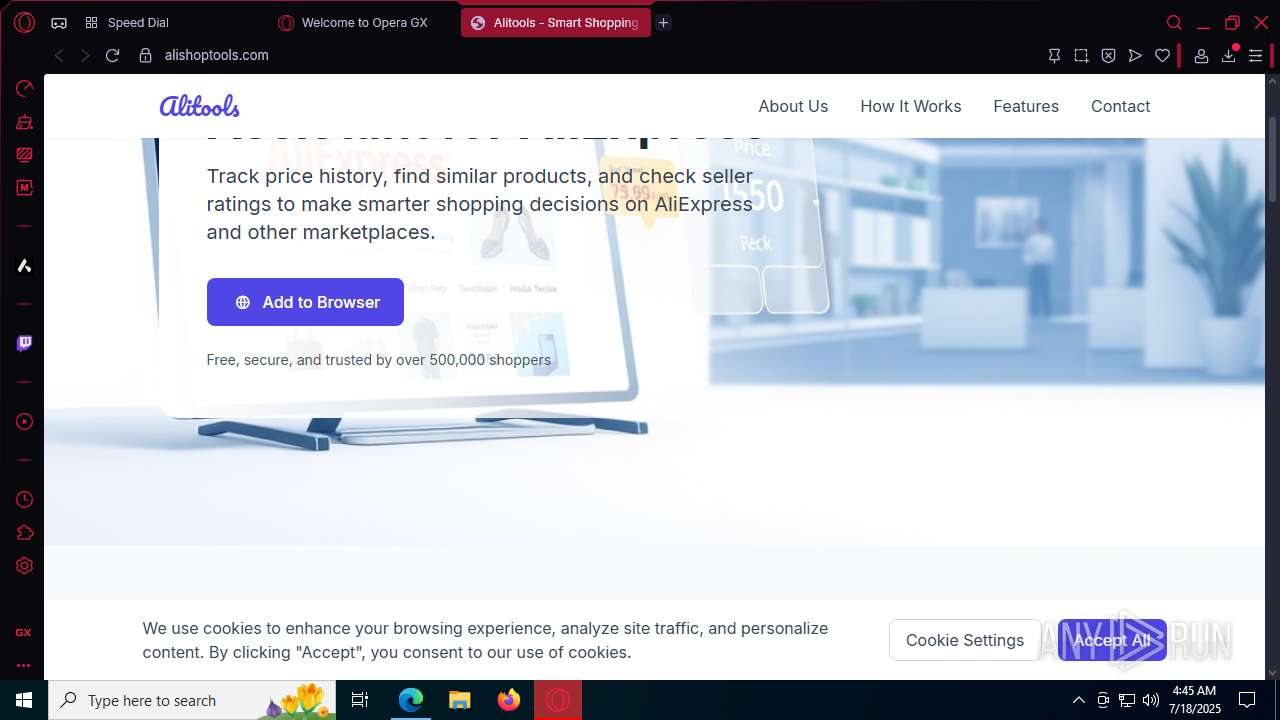Open the M-logo sidebar panel icon
Viewport: 1280px width, 720px height.
[24, 188]
